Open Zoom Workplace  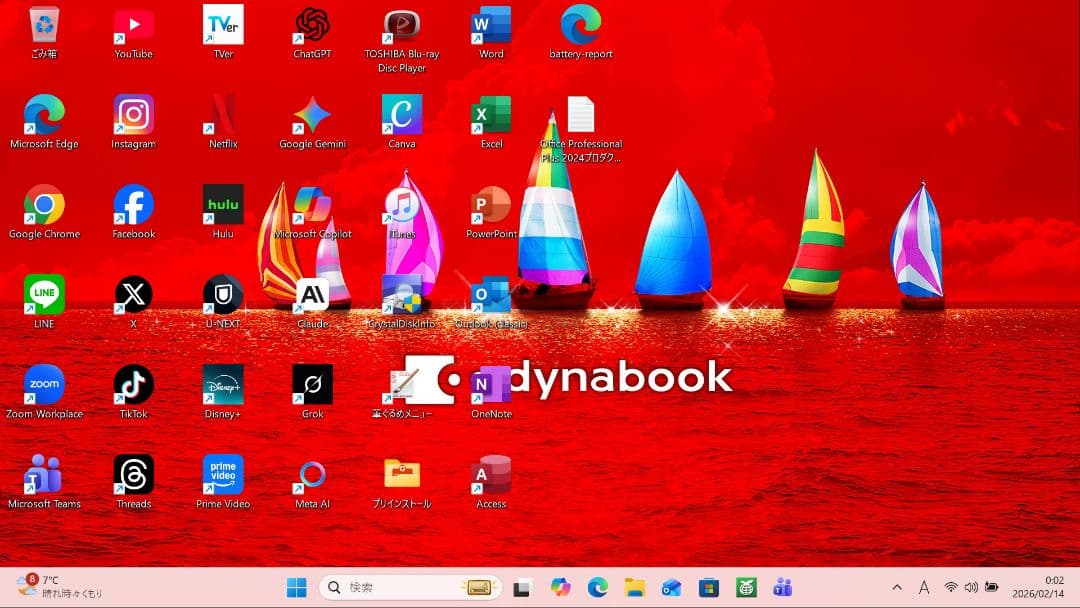(44, 385)
